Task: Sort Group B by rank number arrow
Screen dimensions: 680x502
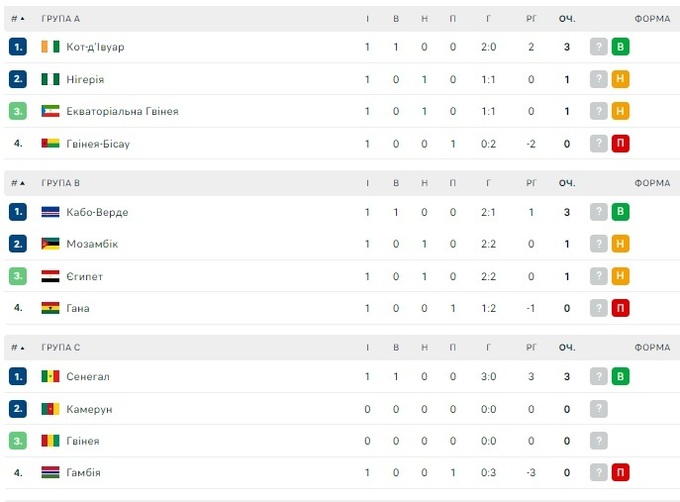Action: [x=18, y=184]
